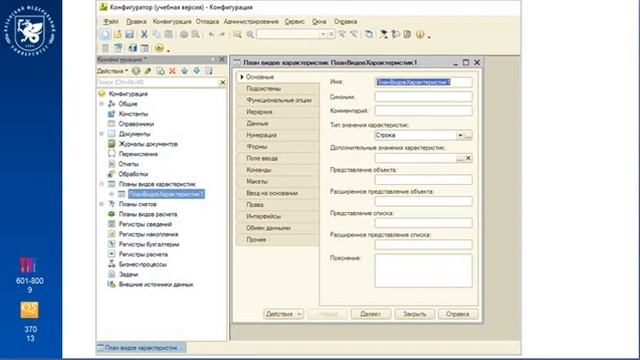Switch to the Подсистемы tab
Screen dimensions: 640x360
(x=278, y=88)
